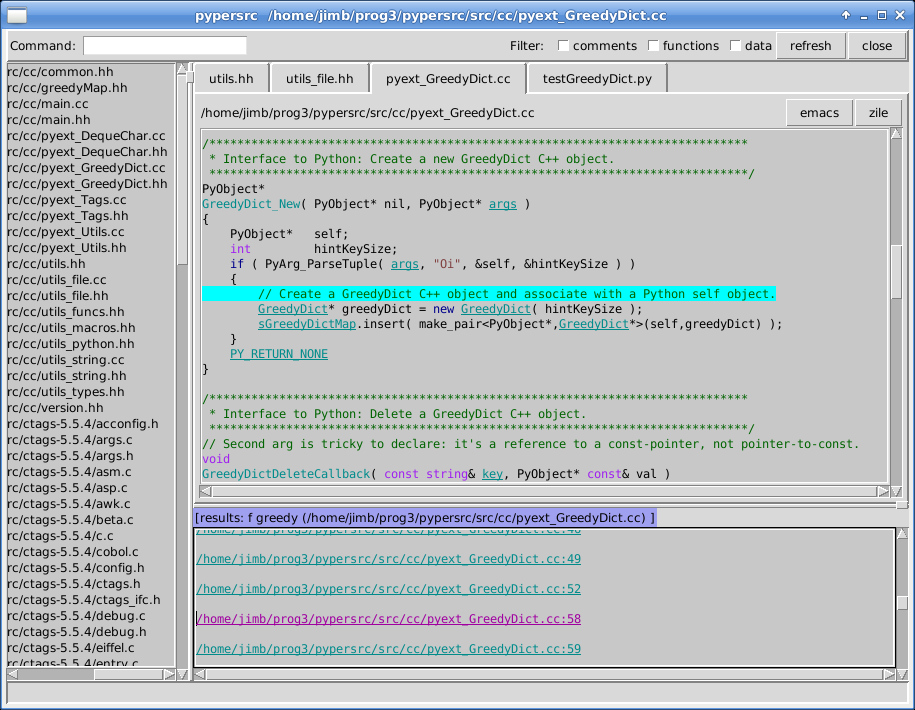Enable the functions filter checkbox
The width and height of the screenshot is (915, 710).
coord(654,46)
